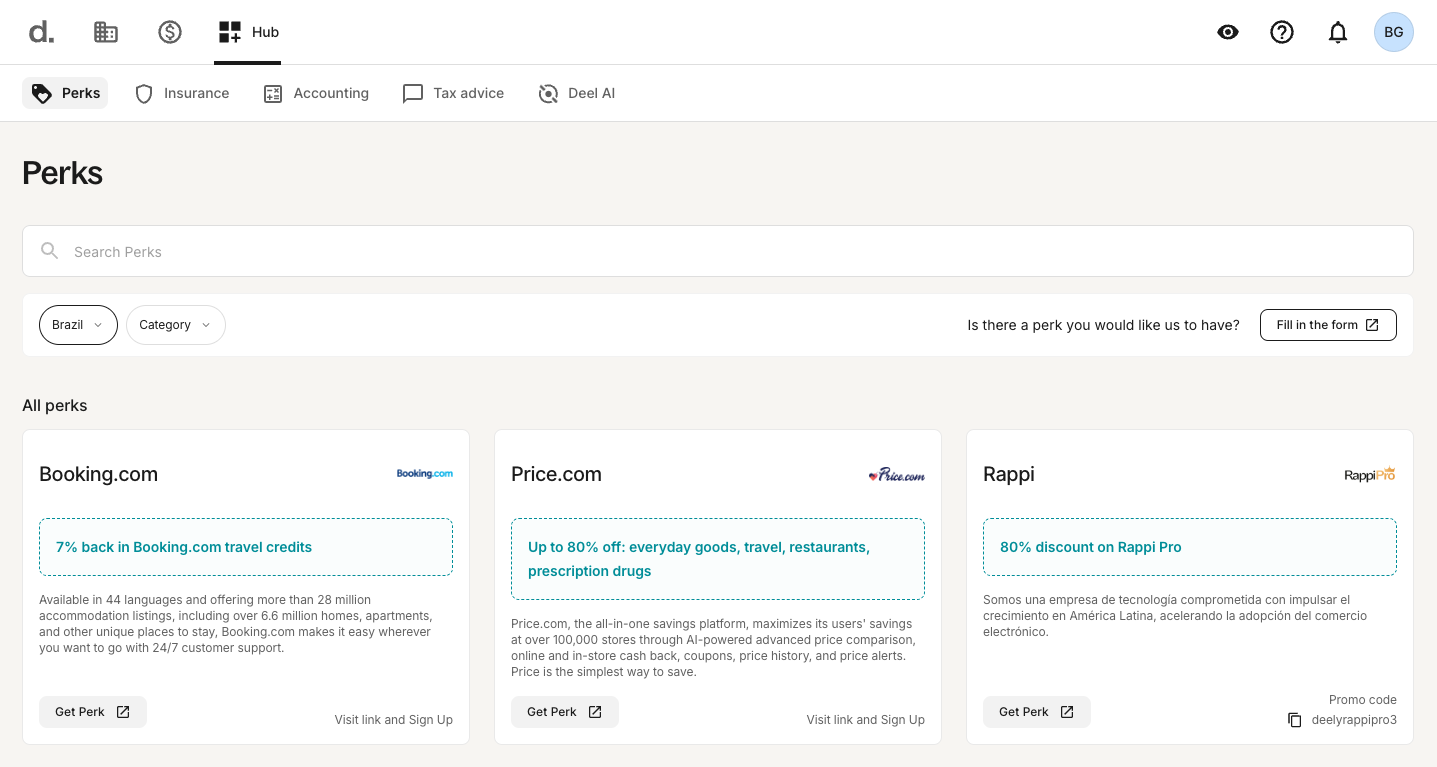Screen dimensions: 1437x767
Task: Click Get Perk for Price.com
Action: click(x=565, y=712)
